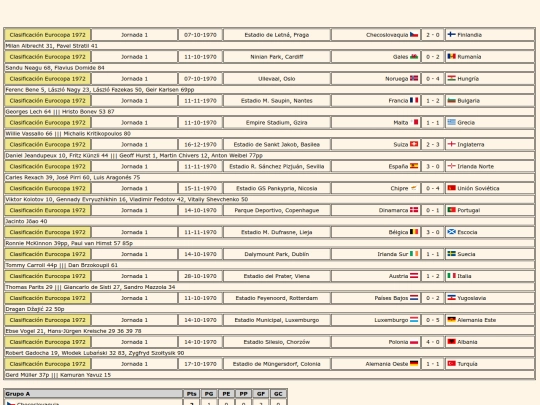Click venue Ninian Park, Cardiff
540x405 pixels.
pyautogui.click(x=277, y=57)
